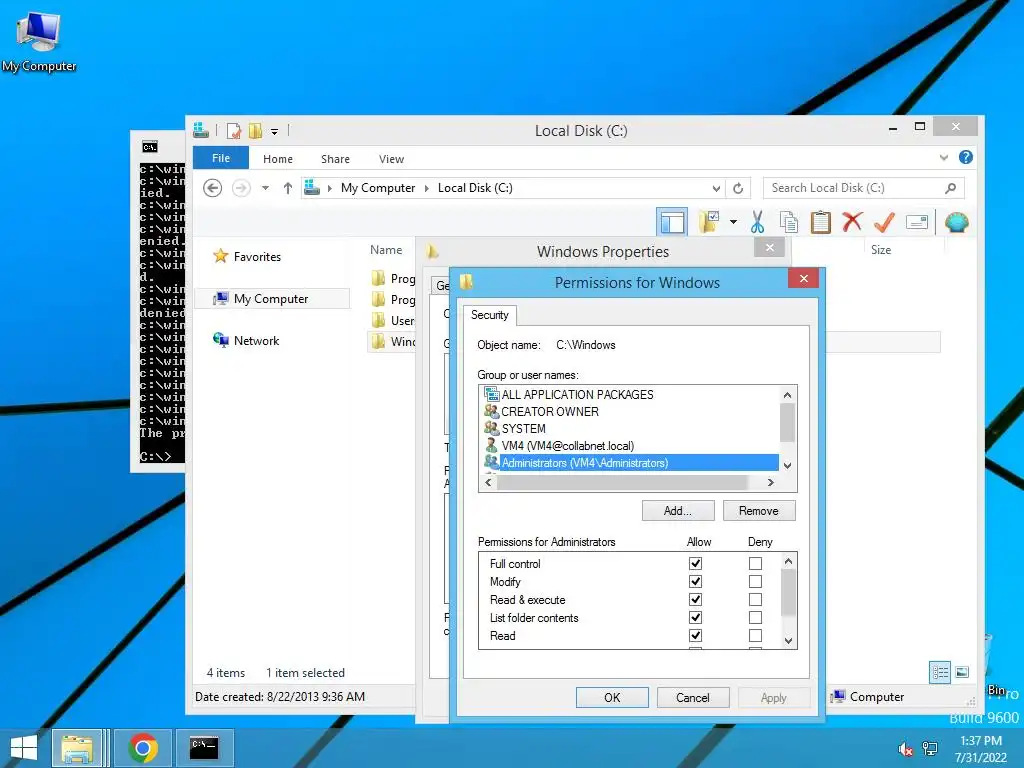Toggle Modify Allow checkbox
The width and height of the screenshot is (1024, 768).
(696, 581)
